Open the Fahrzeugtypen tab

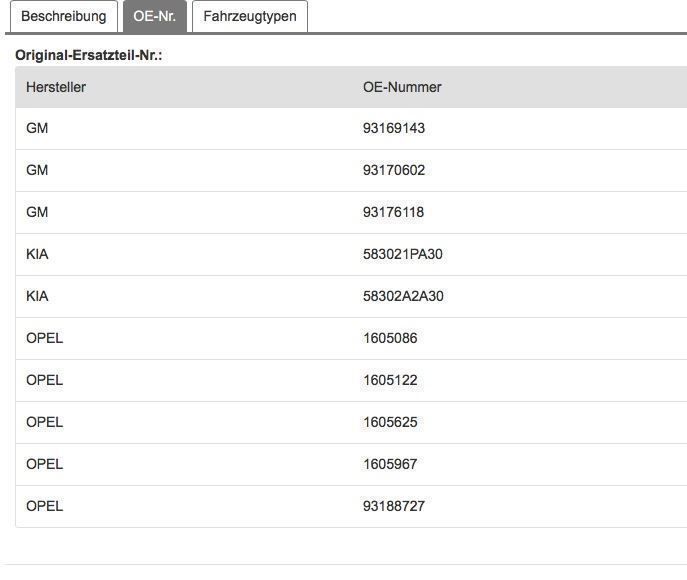click(x=249, y=16)
